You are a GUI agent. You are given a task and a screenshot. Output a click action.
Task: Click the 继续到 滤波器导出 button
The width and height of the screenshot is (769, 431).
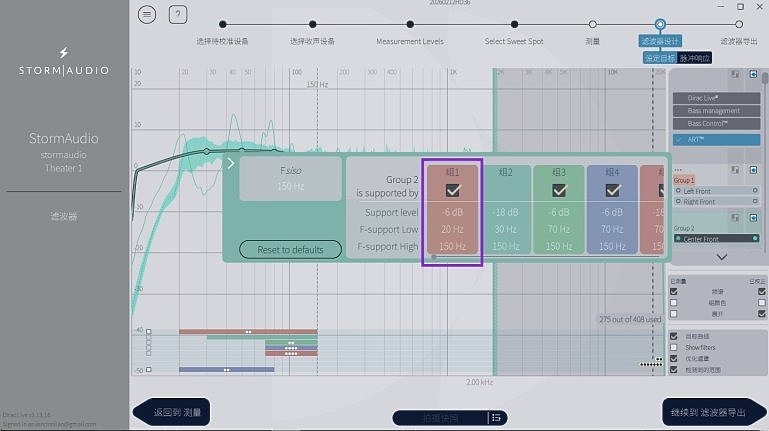coord(715,412)
